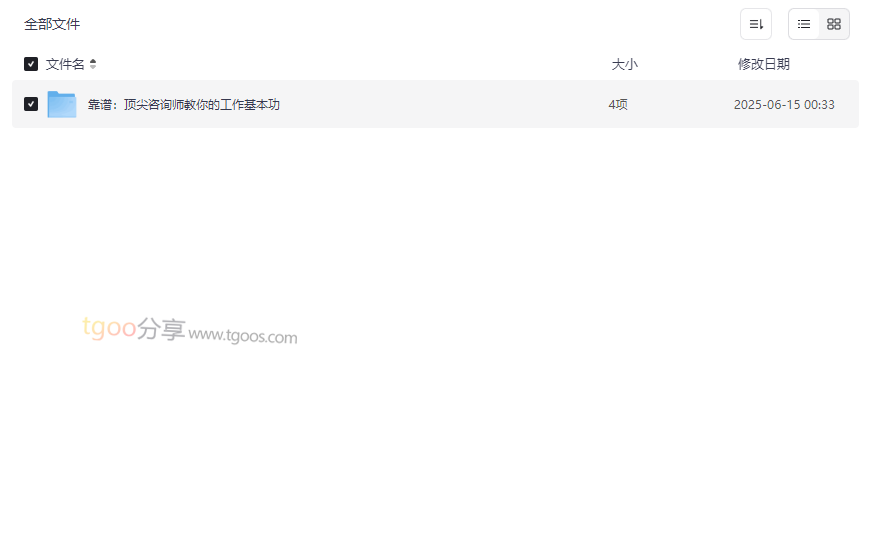The height and width of the screenshot is (538, 874).
Task: Sort files by 文件名 column header
Action: tap(65, 64)
